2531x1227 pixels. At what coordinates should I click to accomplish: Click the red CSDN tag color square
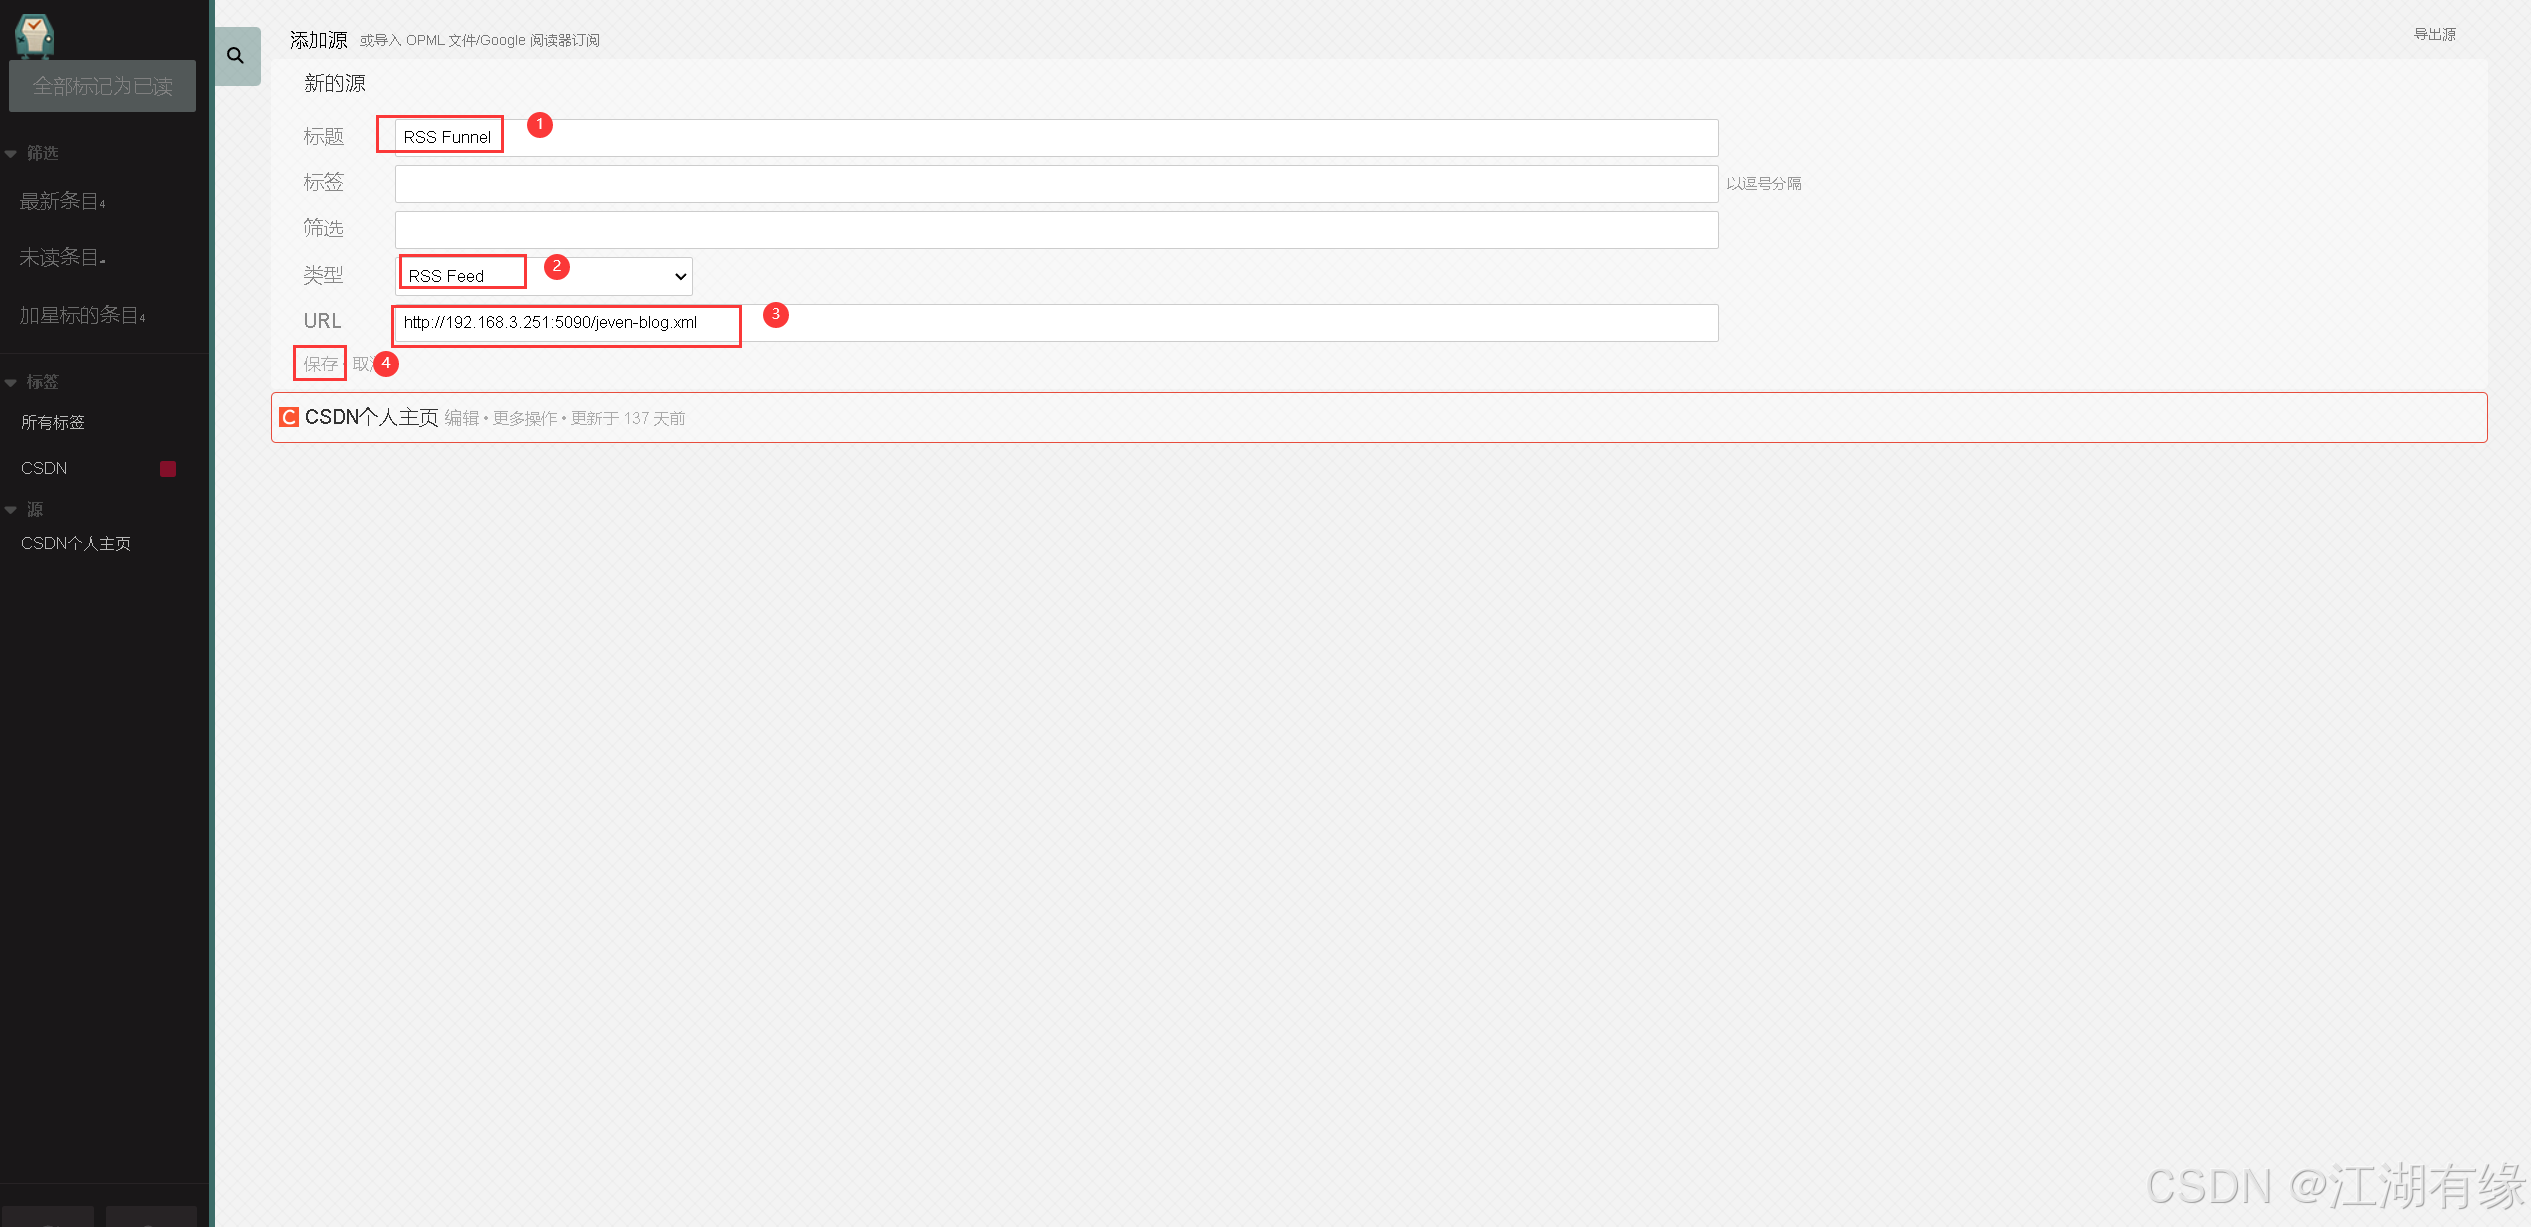tap(168, 469)
